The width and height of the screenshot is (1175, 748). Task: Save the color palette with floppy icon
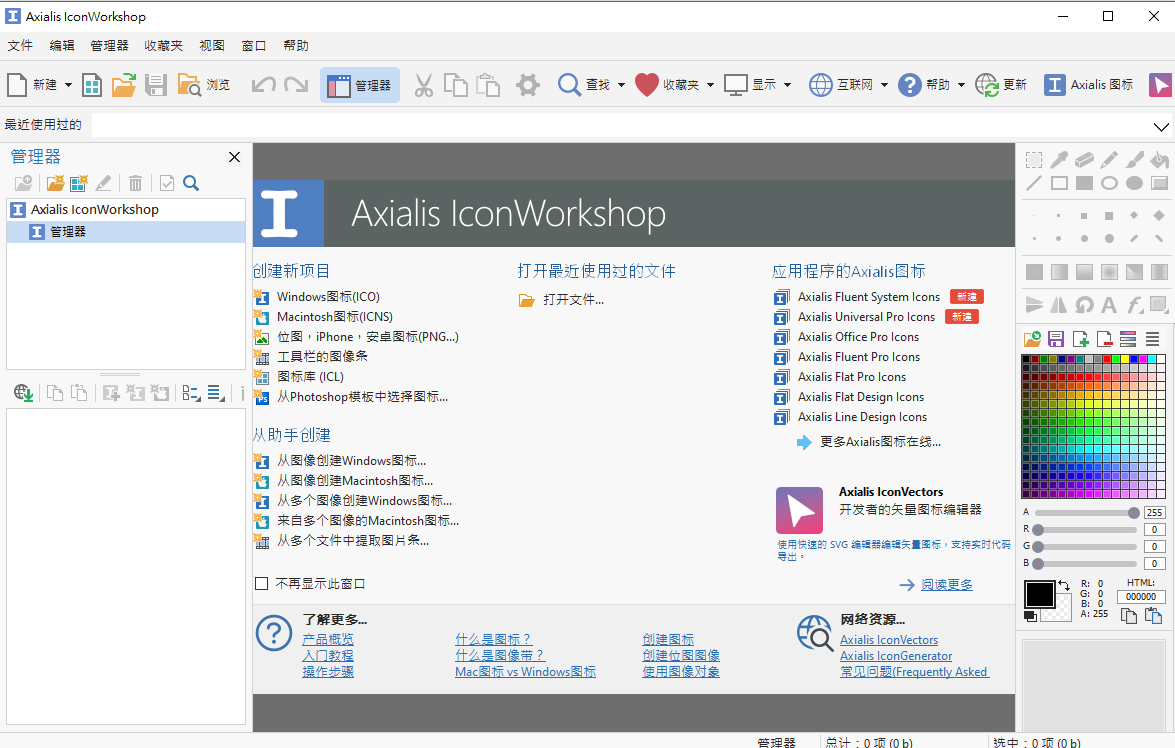click(x=1056, y=339)
